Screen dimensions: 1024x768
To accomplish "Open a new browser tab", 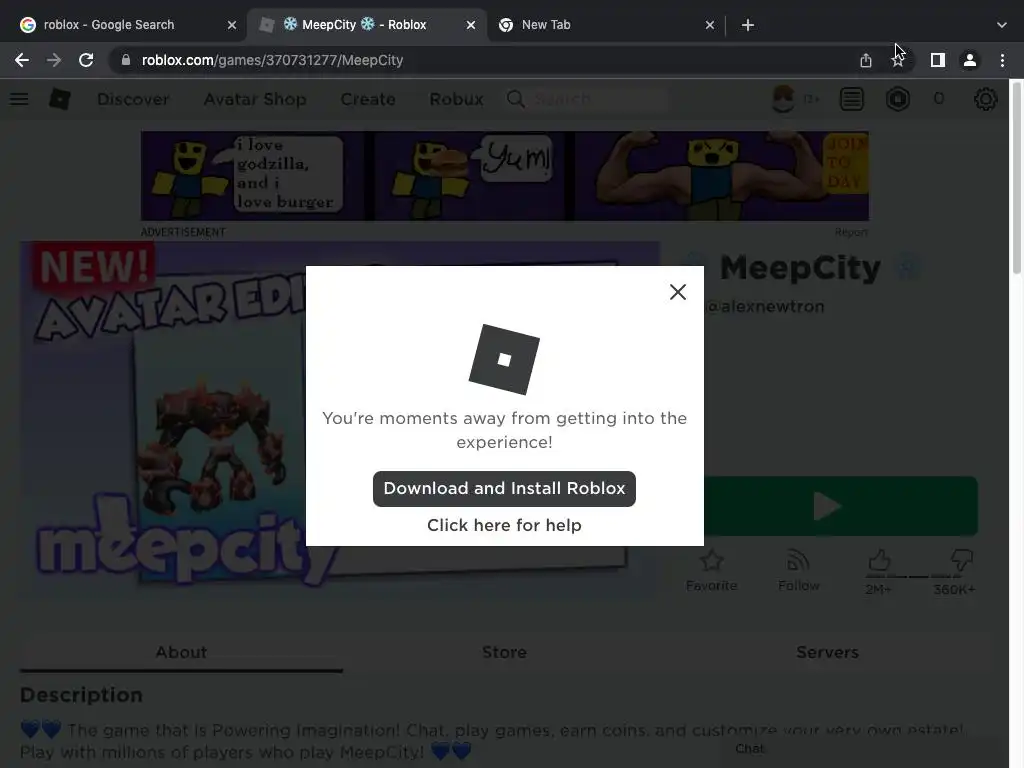I will [x=748, y=25].
